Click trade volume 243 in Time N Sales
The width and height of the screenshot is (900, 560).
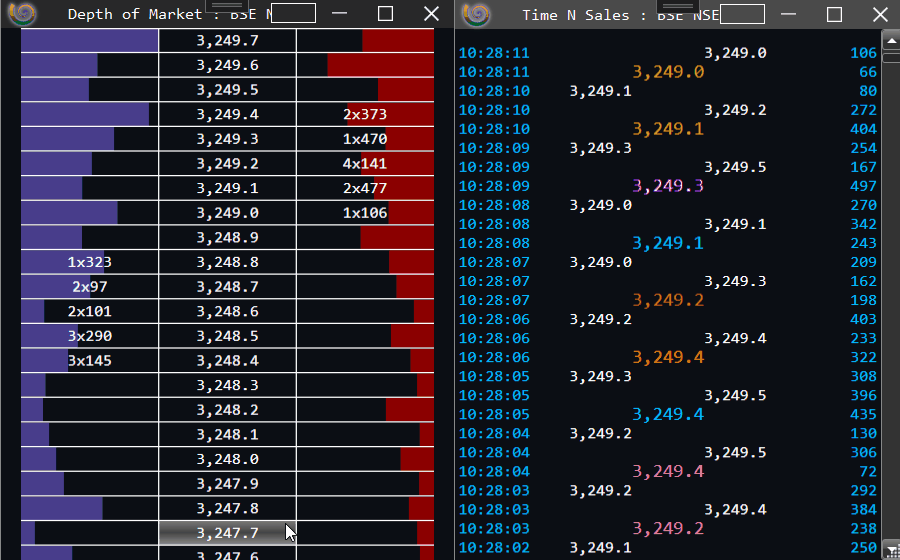(x=863, y=243)
